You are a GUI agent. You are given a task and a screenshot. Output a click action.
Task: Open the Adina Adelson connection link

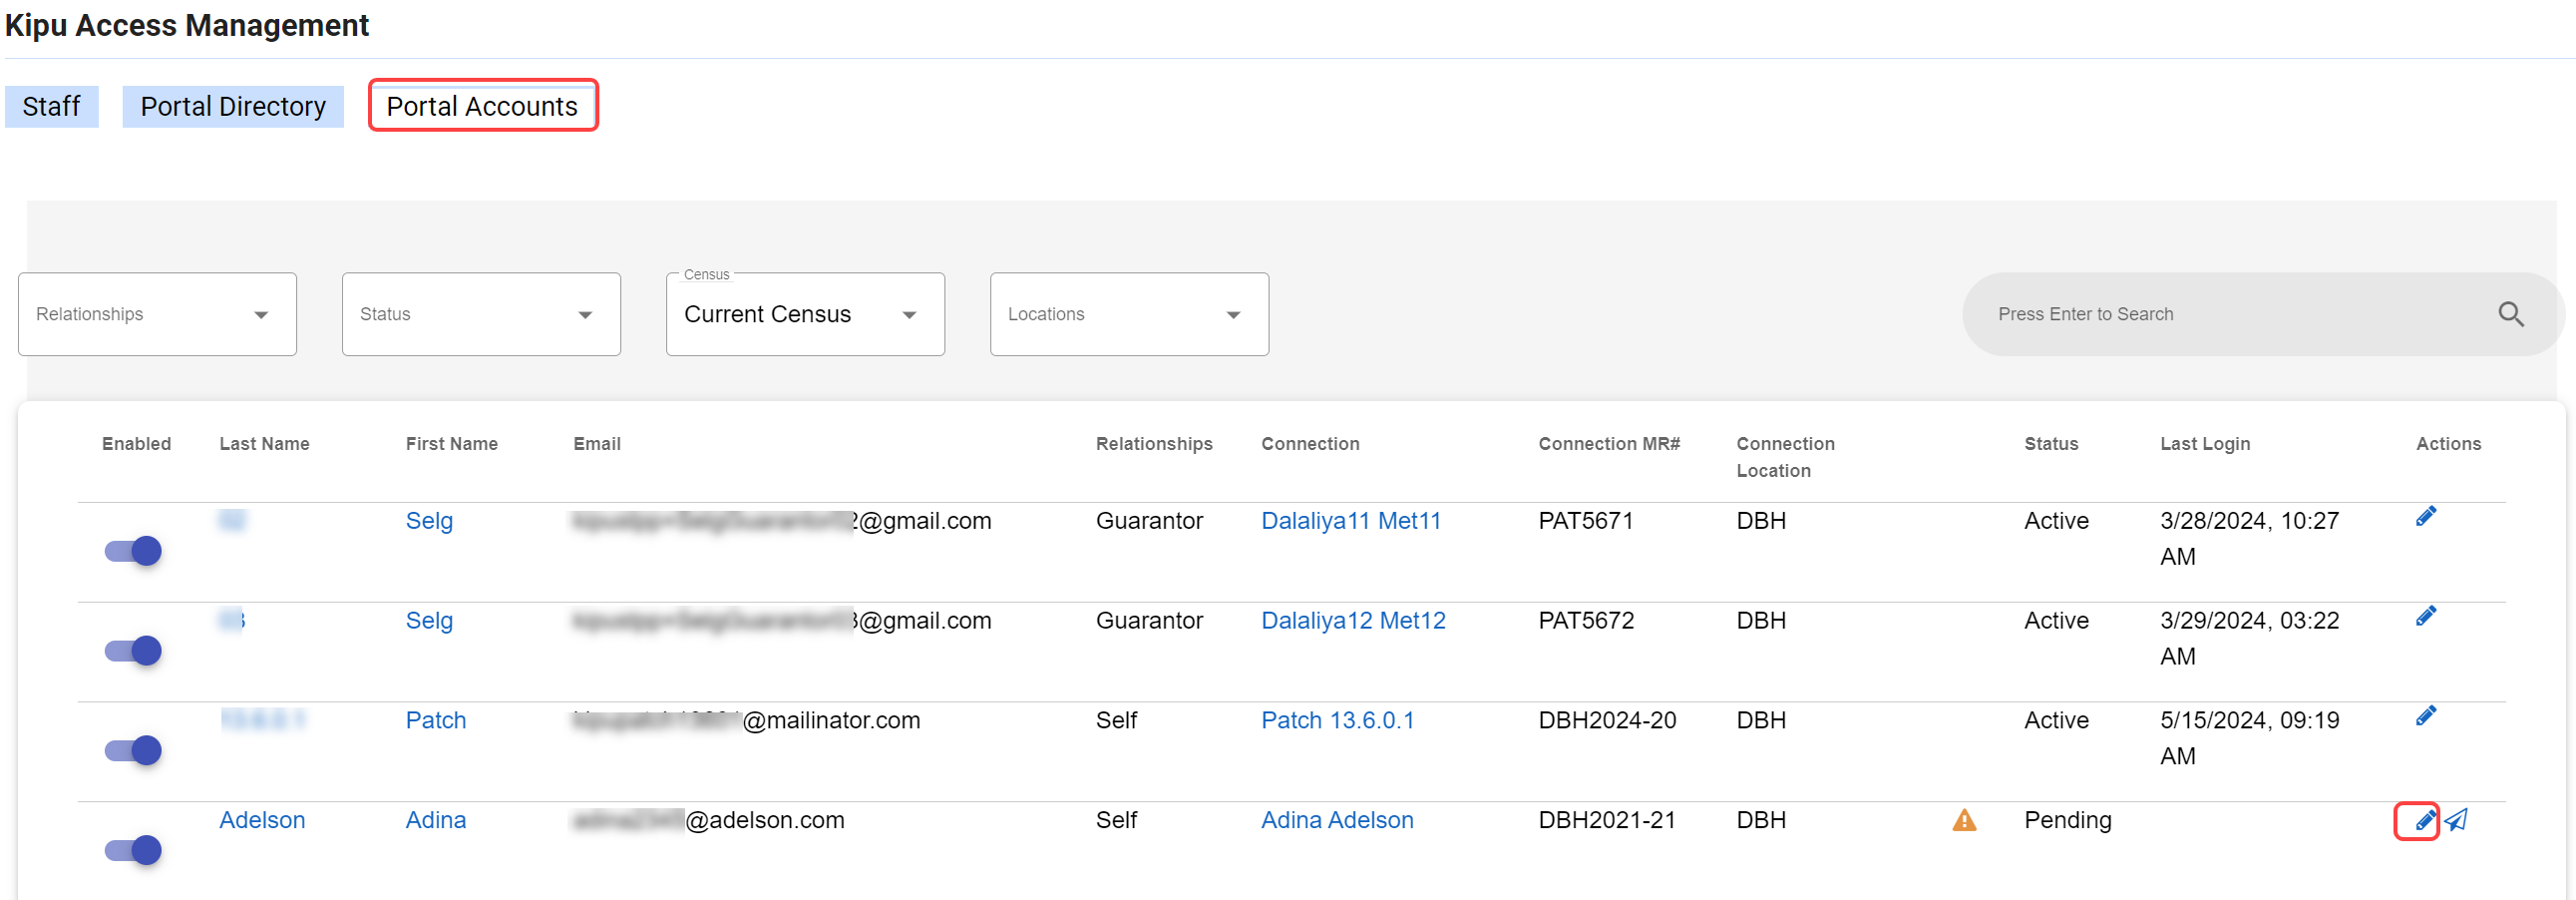click(1336, 821)
